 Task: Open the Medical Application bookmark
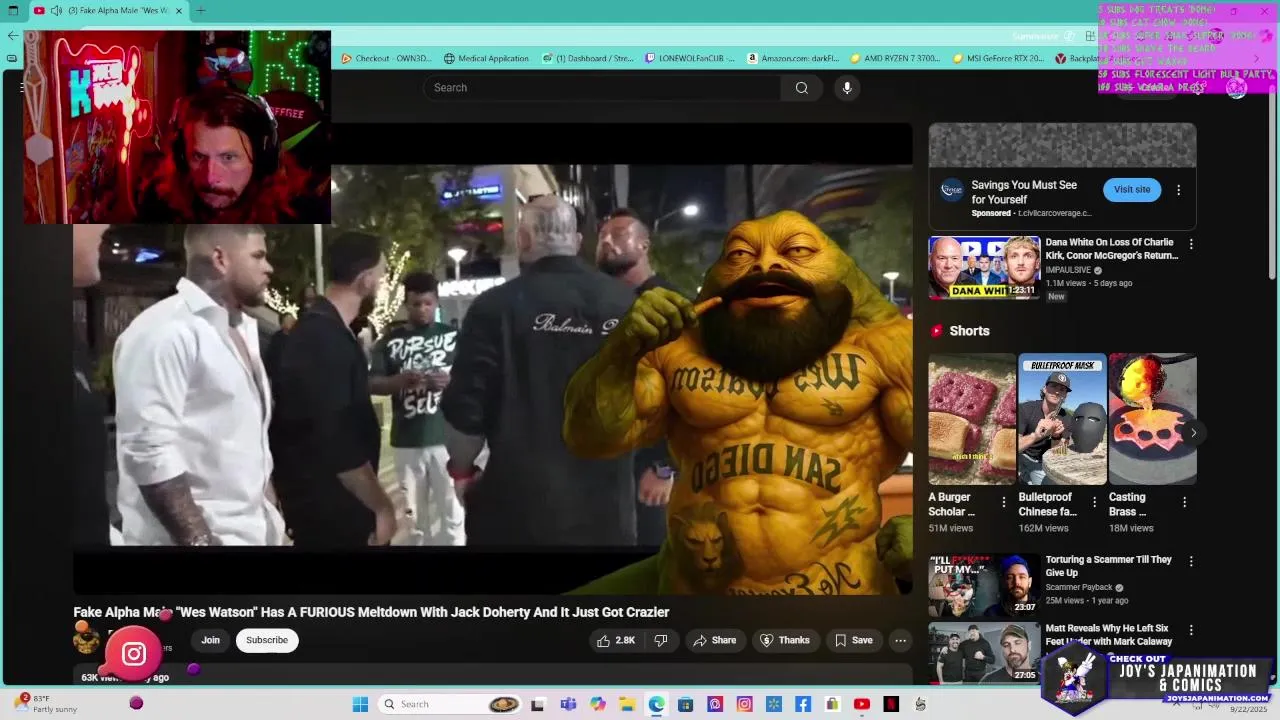(x=486, y=58)
